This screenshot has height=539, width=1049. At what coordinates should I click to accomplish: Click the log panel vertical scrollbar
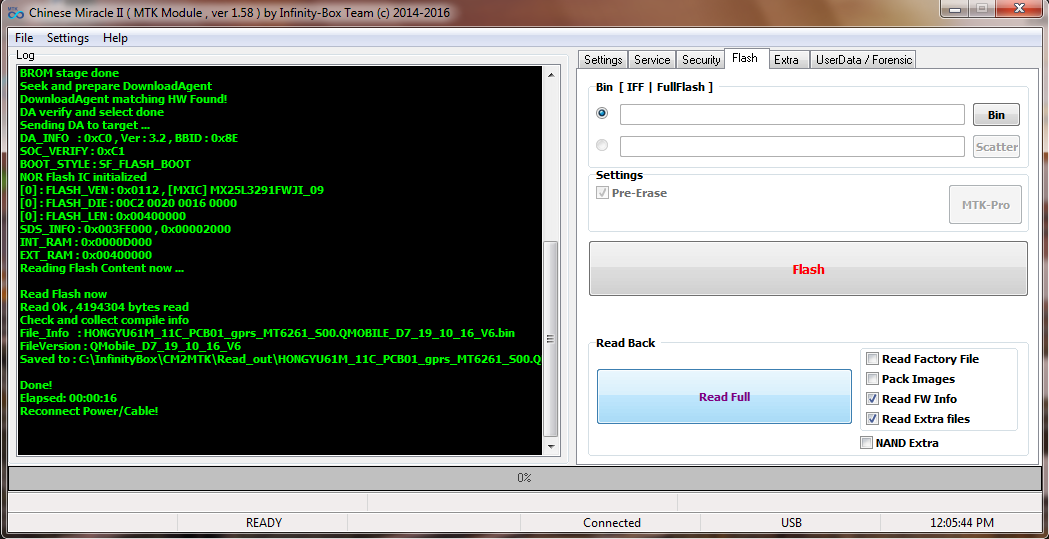(x=550, y=340)
